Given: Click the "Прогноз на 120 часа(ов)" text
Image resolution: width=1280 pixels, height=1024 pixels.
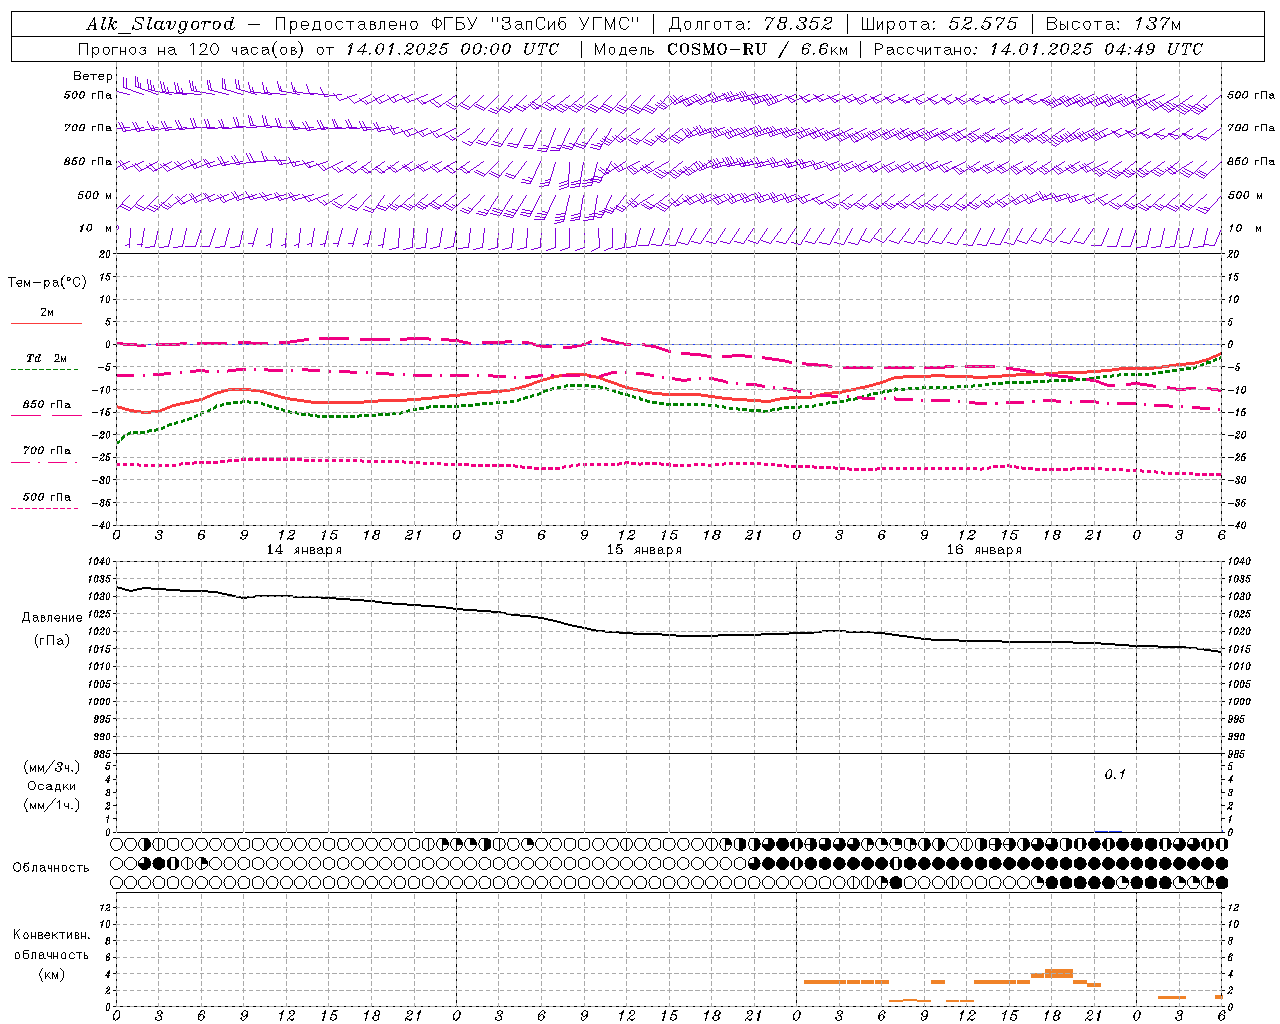Looking at the screenshot, I should (x=192, y=49).
